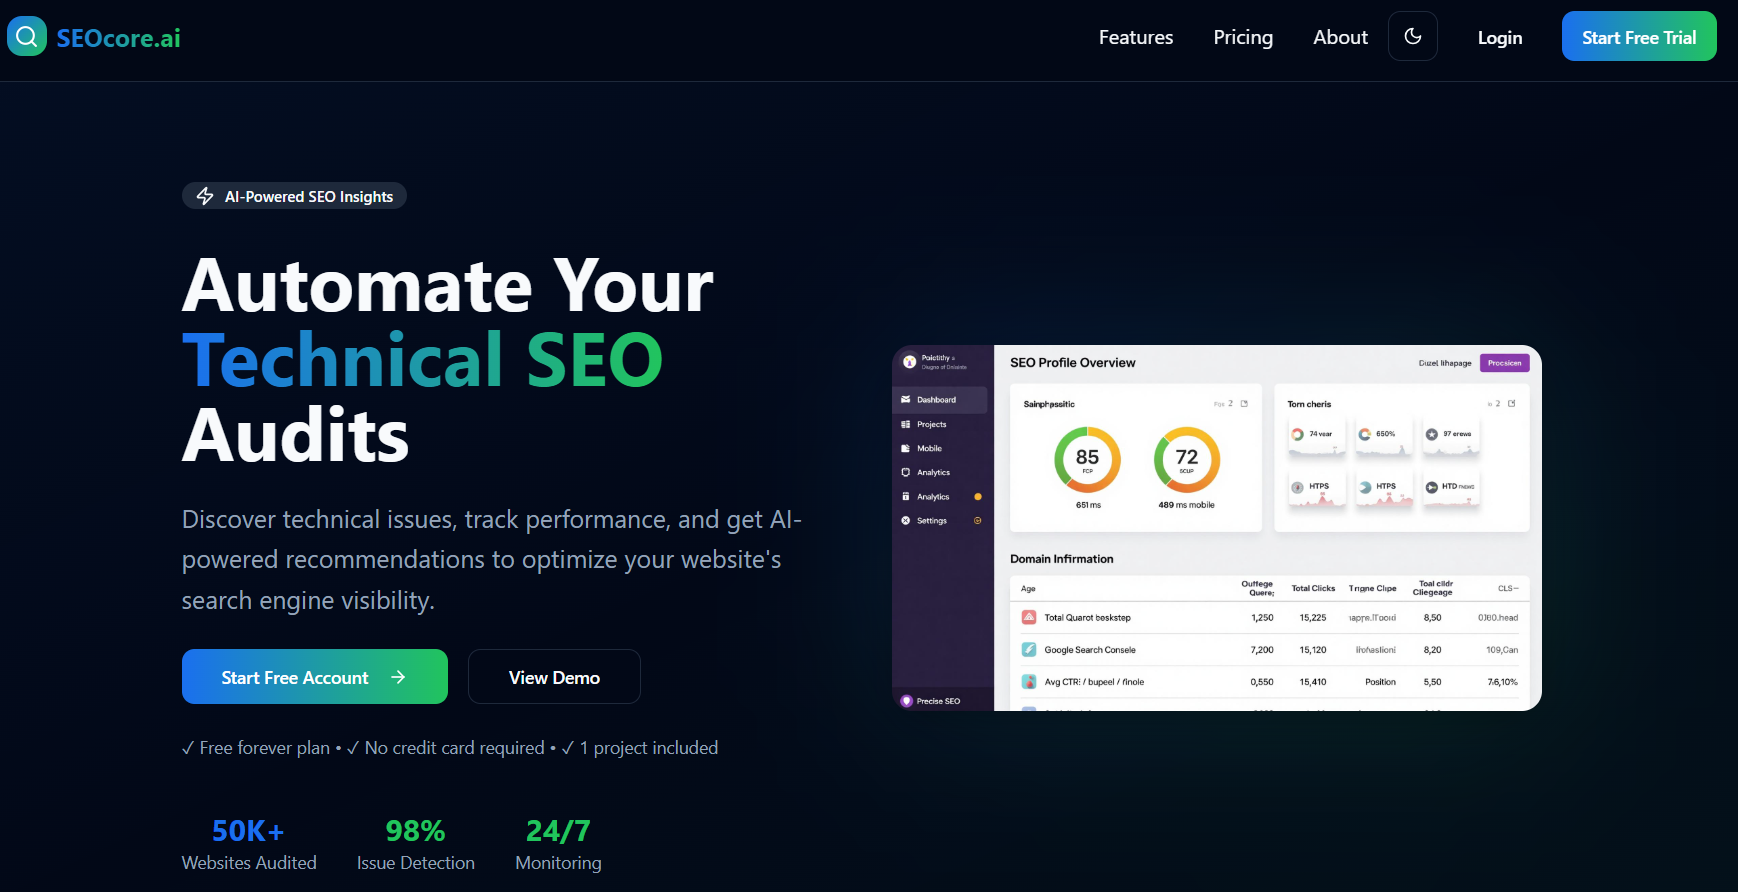The height and width of the screenshot is (892, 1738).
Task: Click the 85 score circular gauge
Action: [1087, 459]
